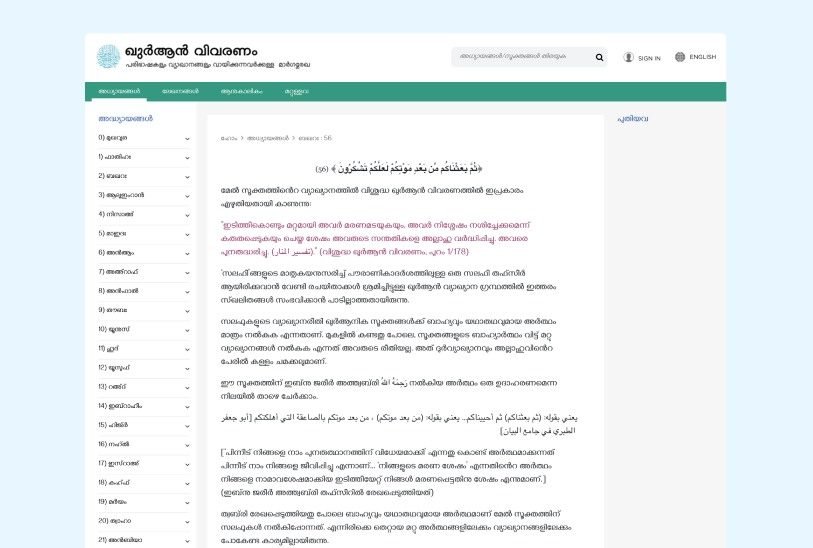The height and width of the screenshot is (548, 813).
Task: Expand chapter 9 sidebar chevron
Action: (x=187, y=310)
